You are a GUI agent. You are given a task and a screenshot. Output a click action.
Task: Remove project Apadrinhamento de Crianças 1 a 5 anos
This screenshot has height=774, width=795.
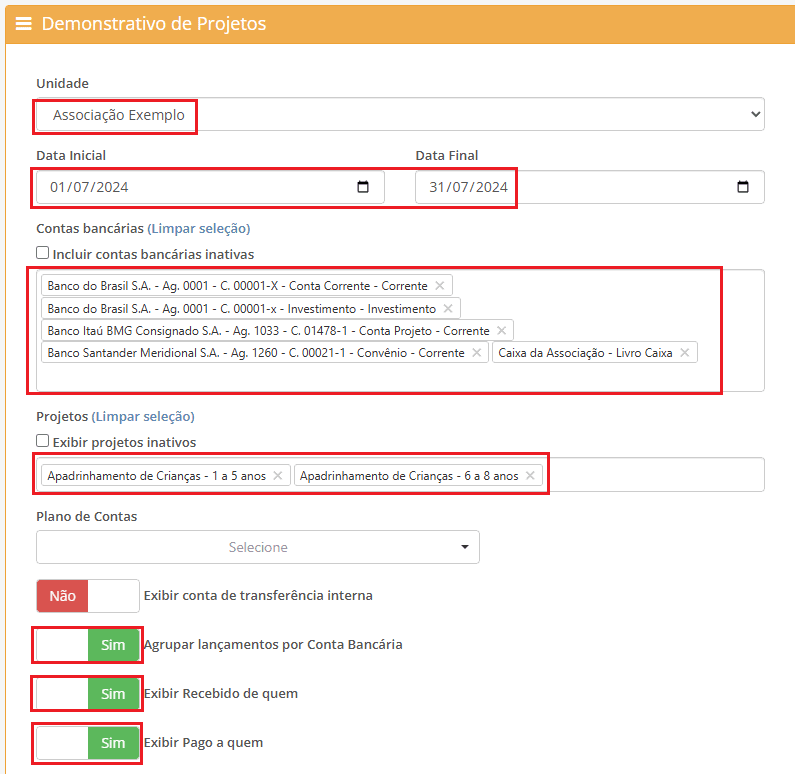point(278,476)
